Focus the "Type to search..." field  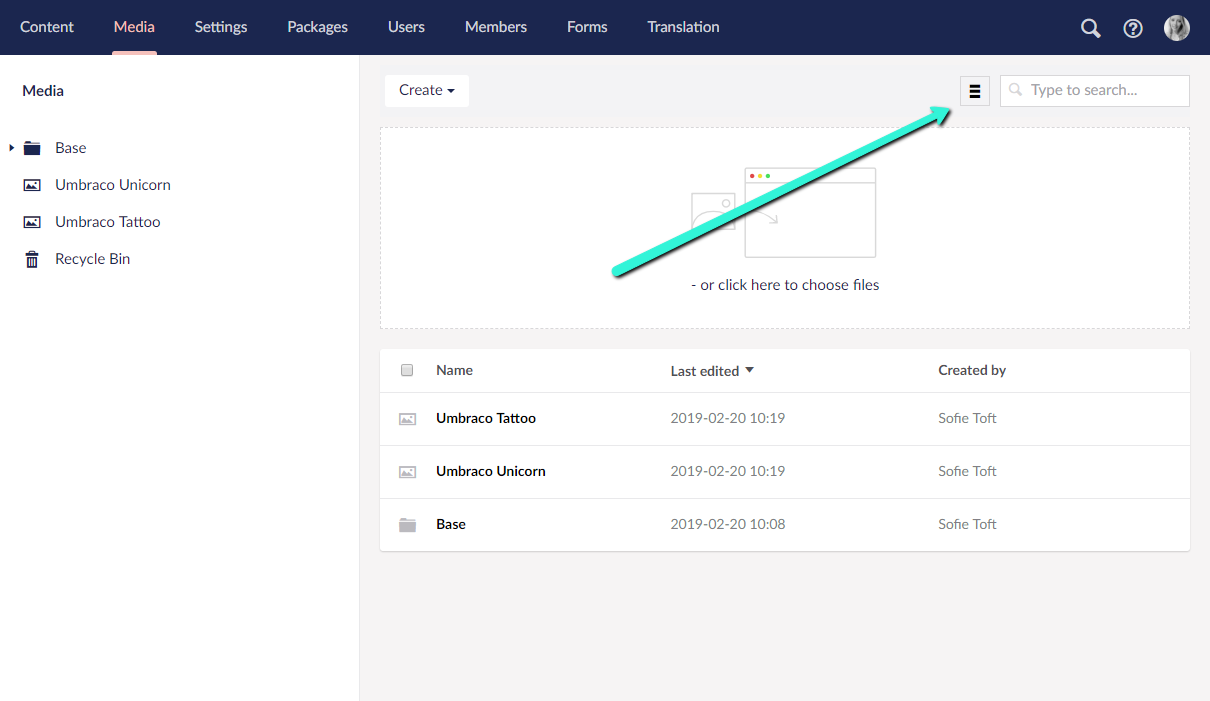pos(1095,91)
